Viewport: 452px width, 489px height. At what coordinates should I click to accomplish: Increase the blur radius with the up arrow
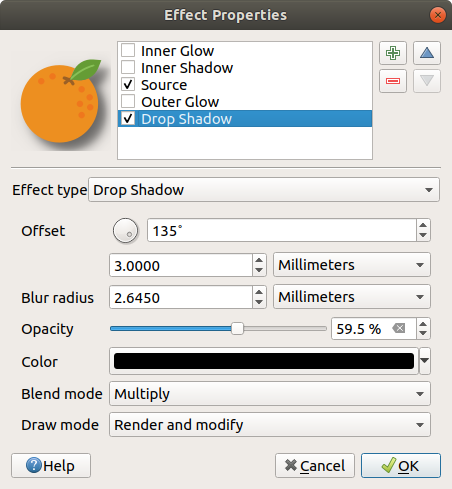259,292
